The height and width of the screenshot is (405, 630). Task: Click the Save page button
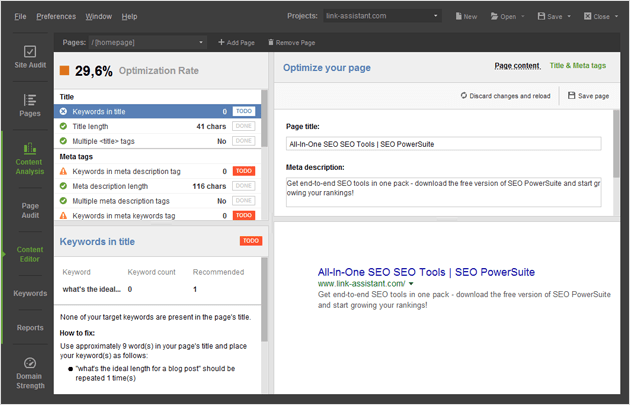click(x=588, y=96)
